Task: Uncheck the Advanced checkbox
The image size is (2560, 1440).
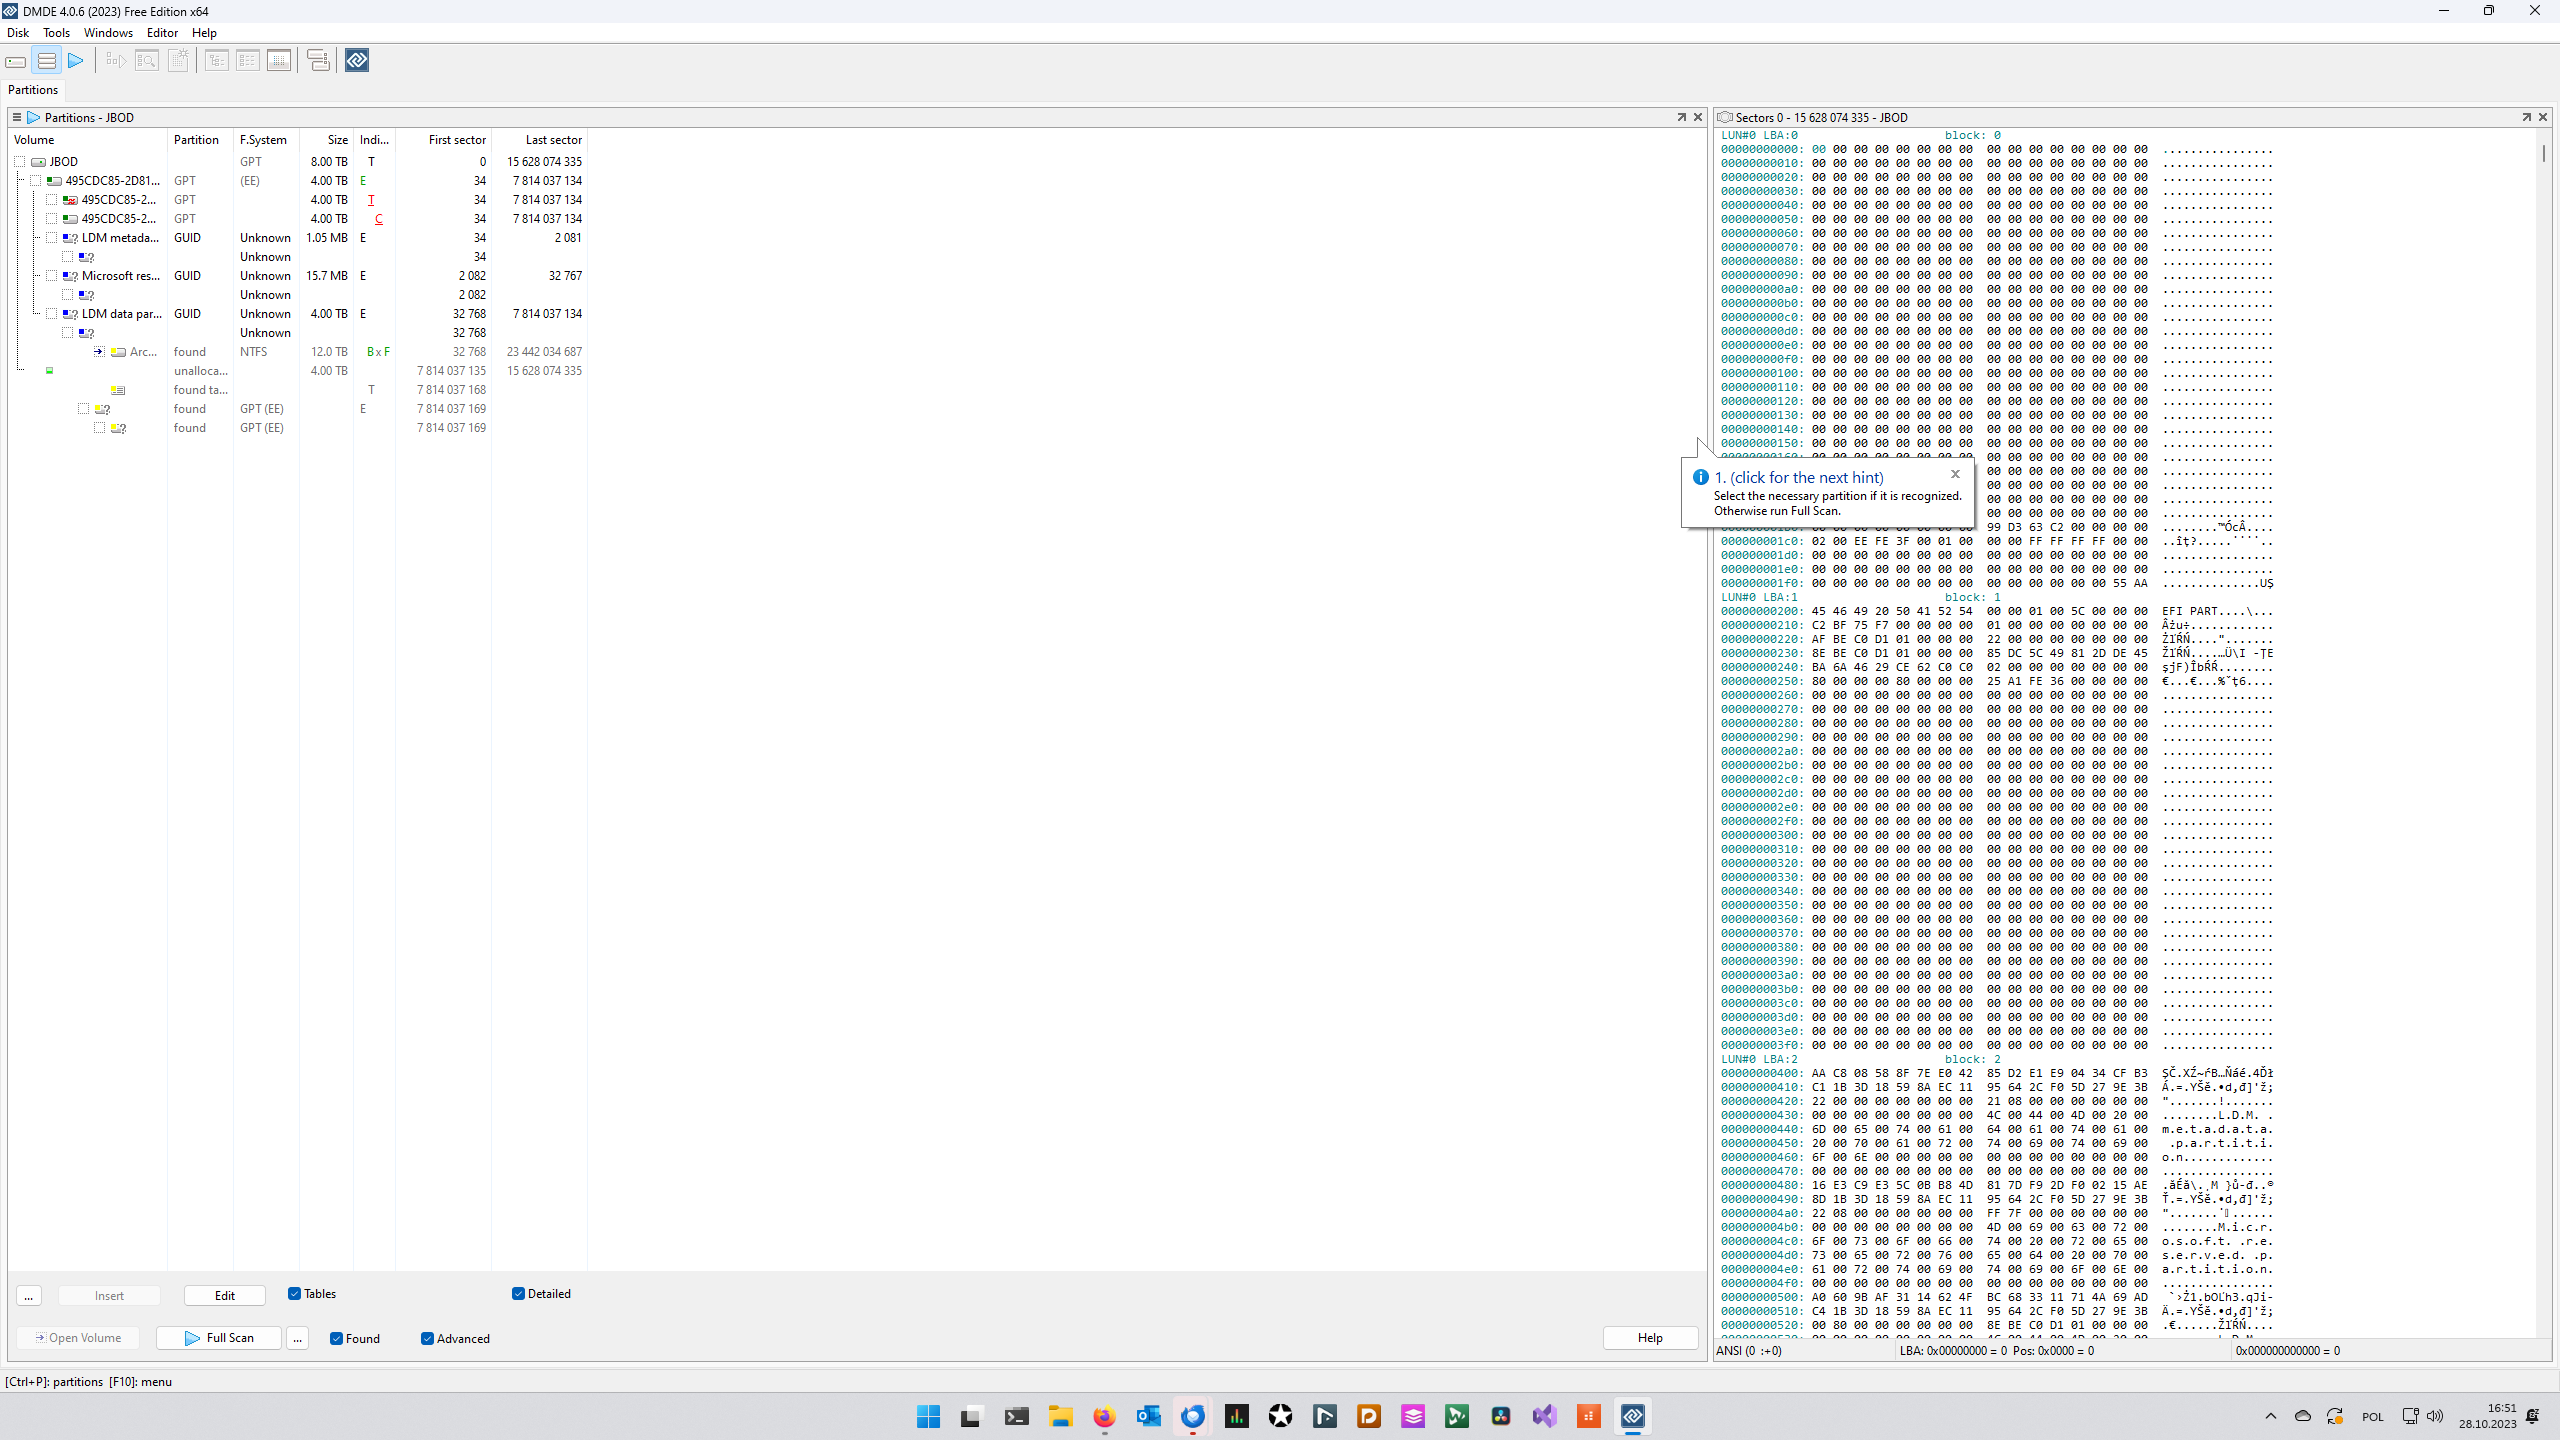Action: click(427, 1339)
